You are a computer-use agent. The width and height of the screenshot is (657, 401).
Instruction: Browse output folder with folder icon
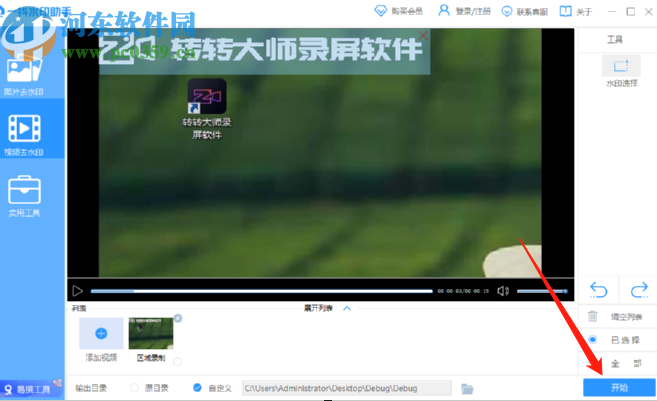[467, 389]
